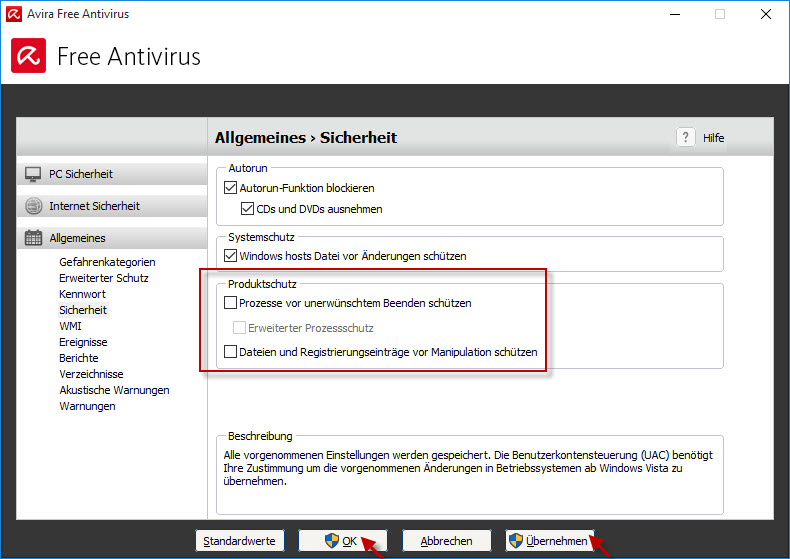Click the shield icon on OK button

(332, 541)
